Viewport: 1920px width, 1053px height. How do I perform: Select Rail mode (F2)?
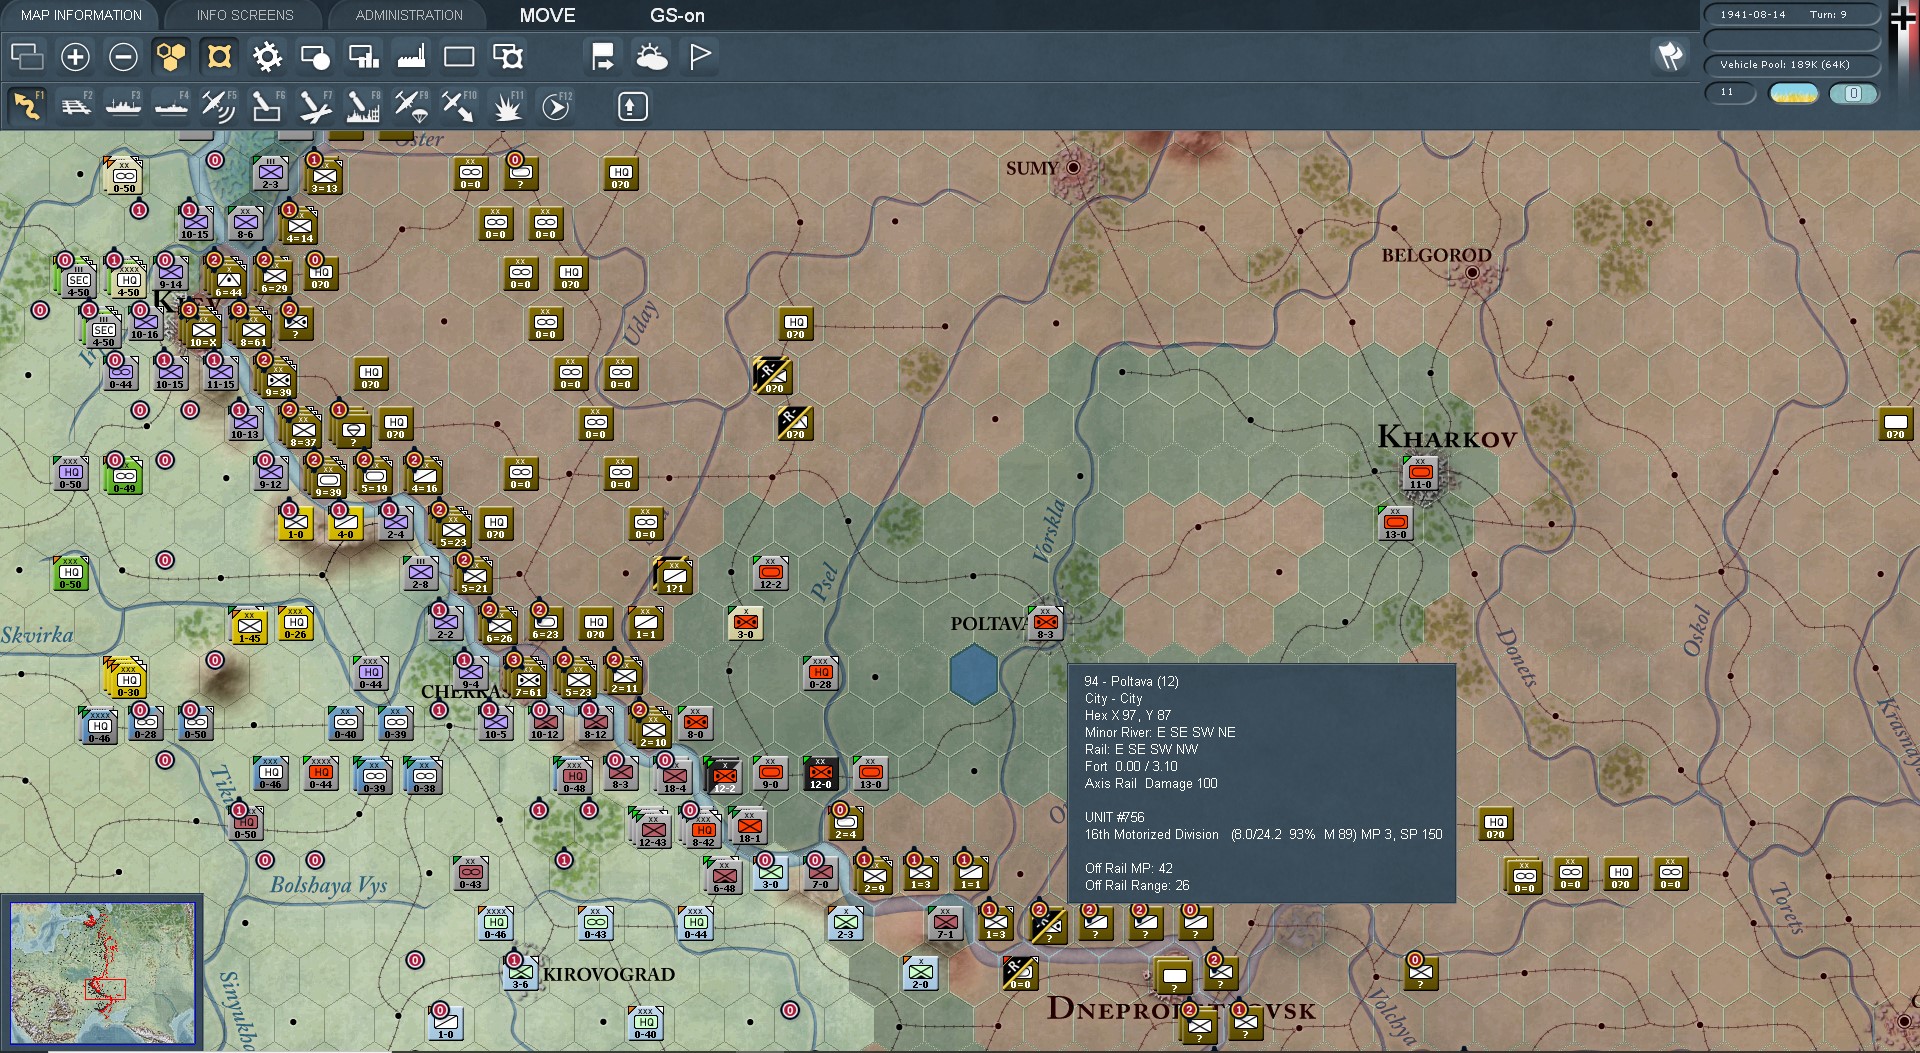(75, 106)
